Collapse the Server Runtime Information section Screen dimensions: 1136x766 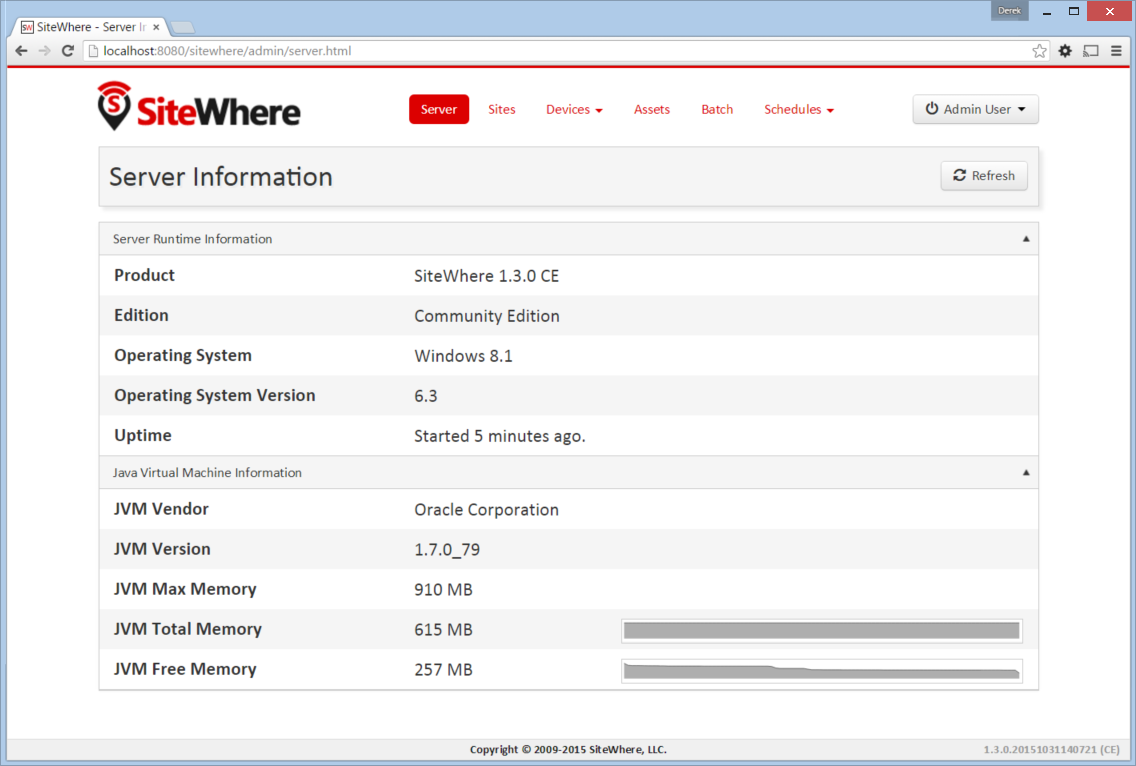click(x=1026, y=239)
